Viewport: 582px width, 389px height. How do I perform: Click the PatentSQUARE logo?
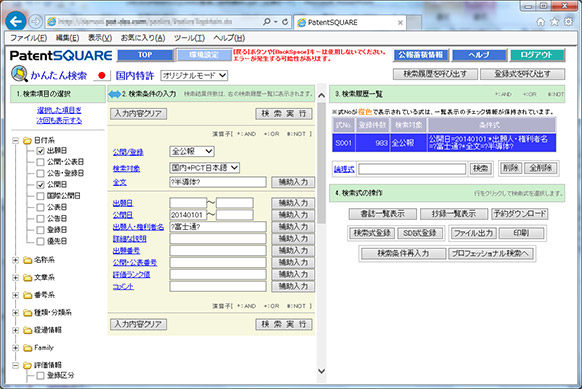tap(61, 55)
